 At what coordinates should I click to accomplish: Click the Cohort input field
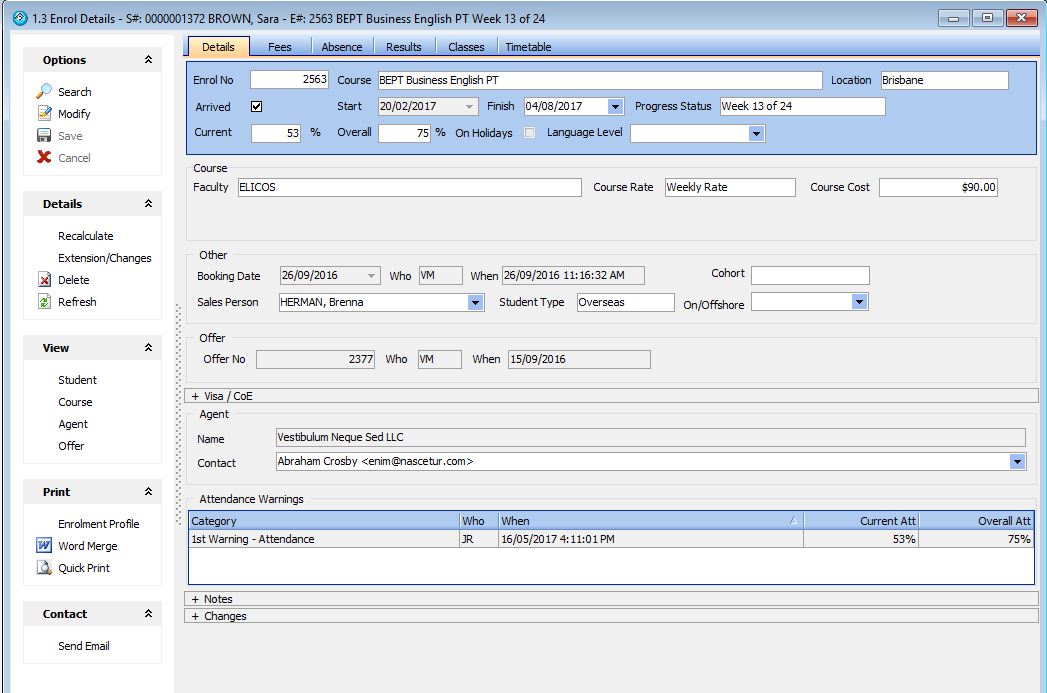point(810,275)
